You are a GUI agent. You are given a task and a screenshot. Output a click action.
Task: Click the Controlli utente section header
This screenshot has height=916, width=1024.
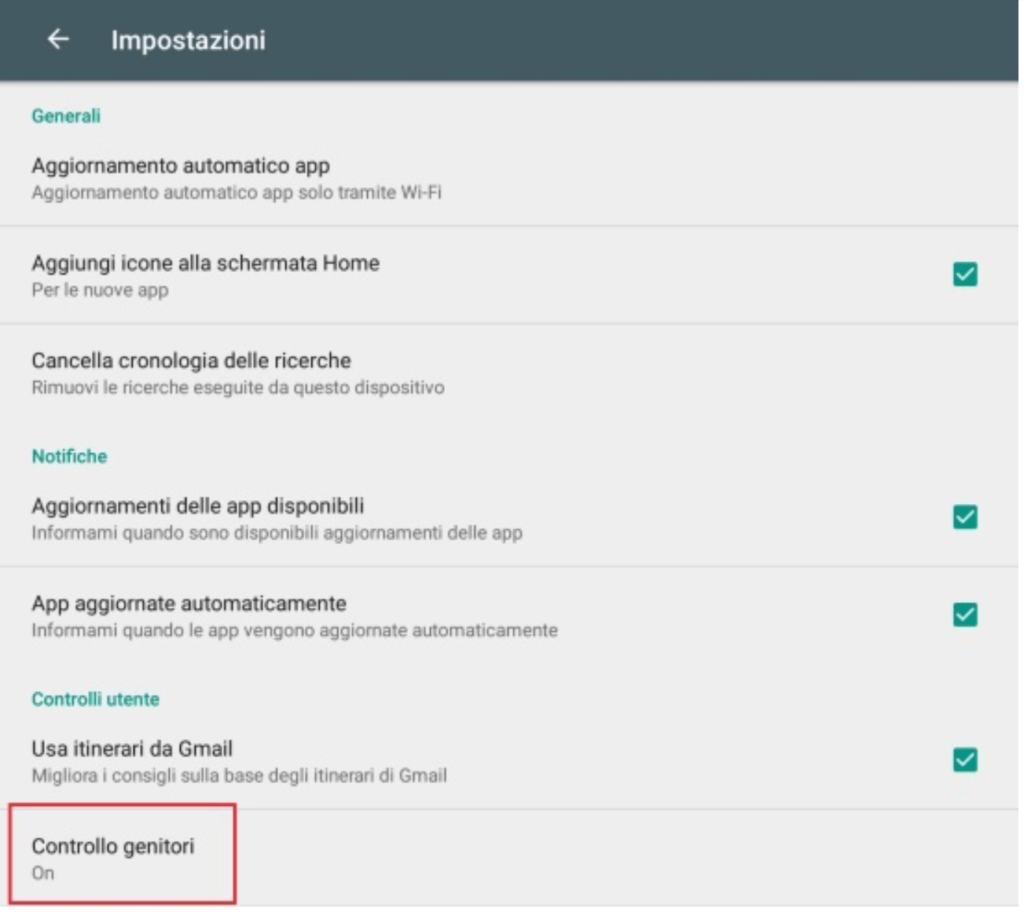click(x=95, y=699)
